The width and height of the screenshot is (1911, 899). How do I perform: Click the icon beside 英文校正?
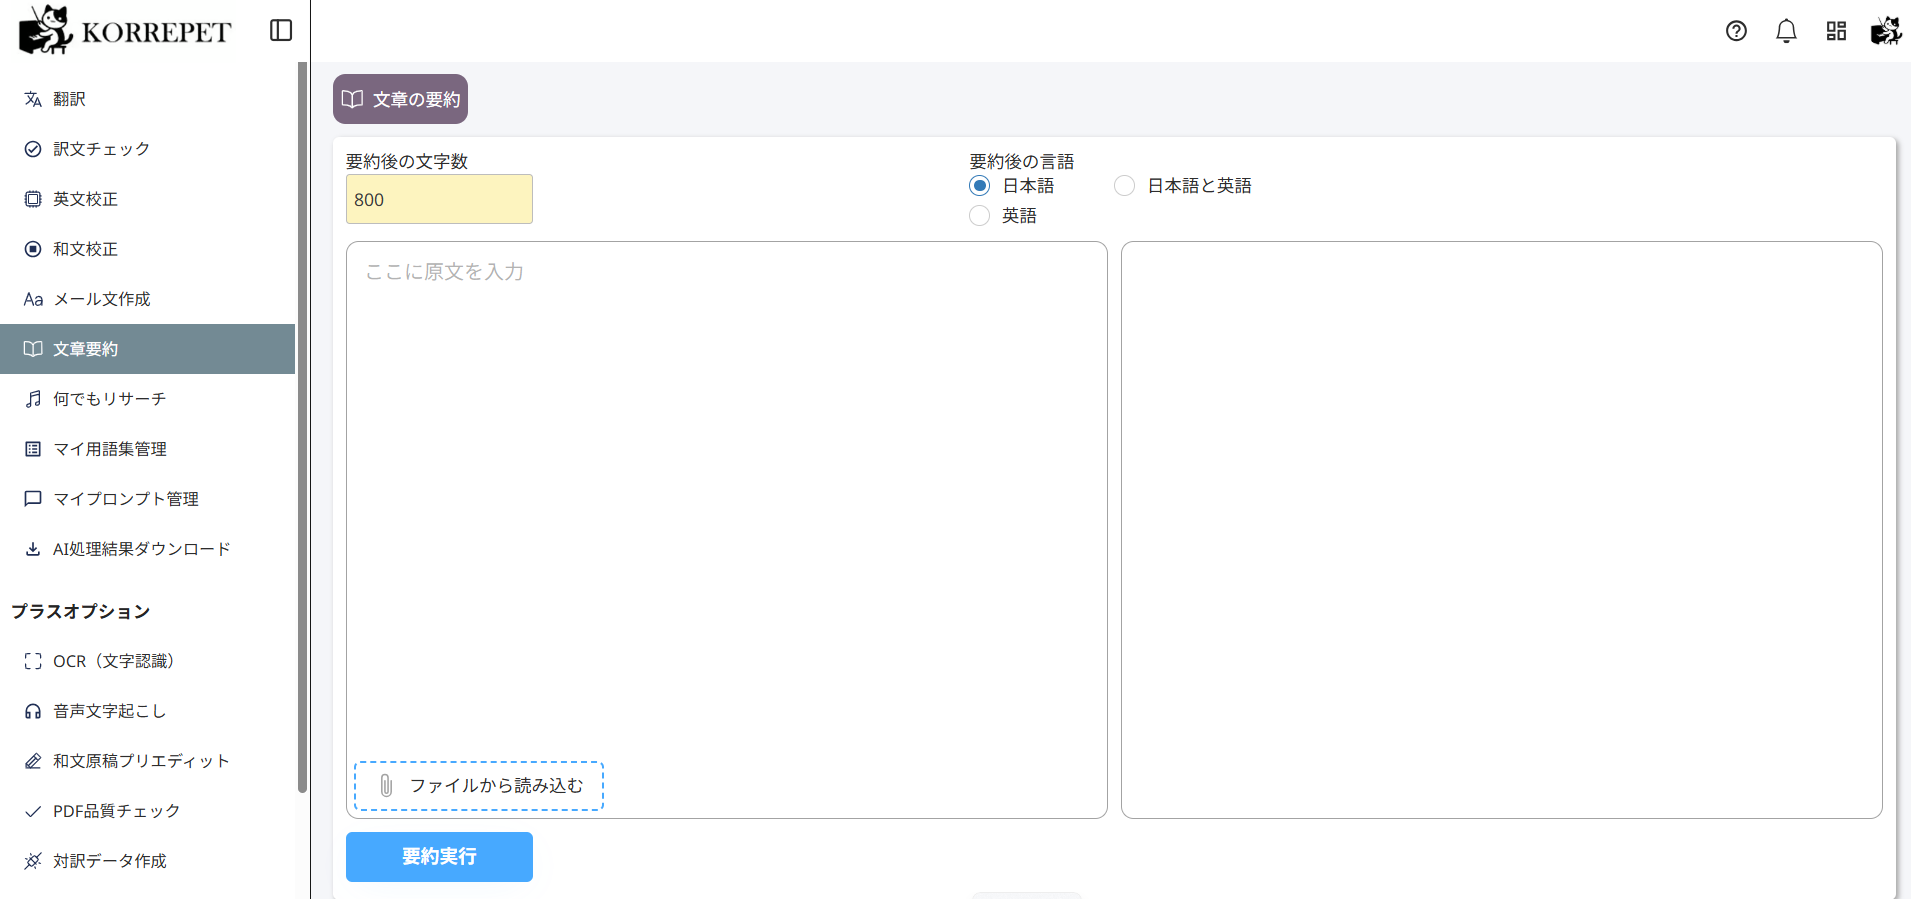click(x=33, y=199)
